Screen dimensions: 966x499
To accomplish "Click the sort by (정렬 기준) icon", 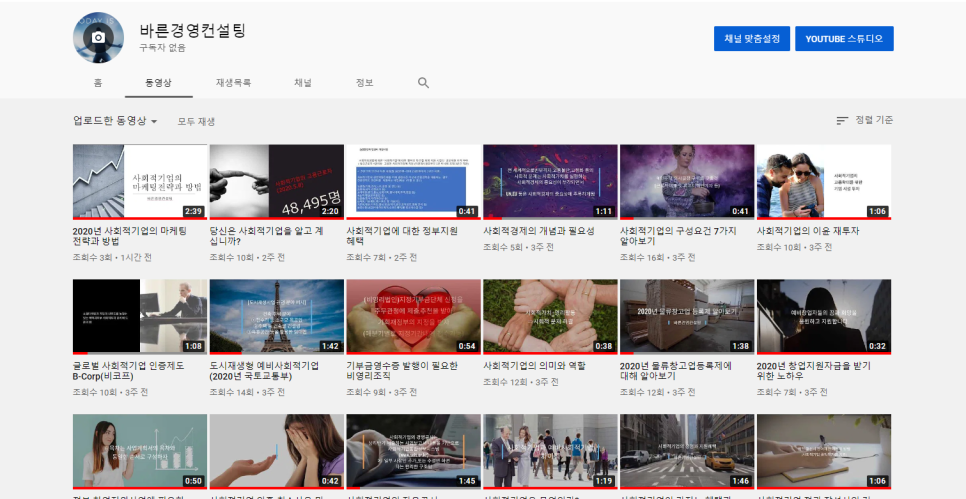I will [842, 121].
